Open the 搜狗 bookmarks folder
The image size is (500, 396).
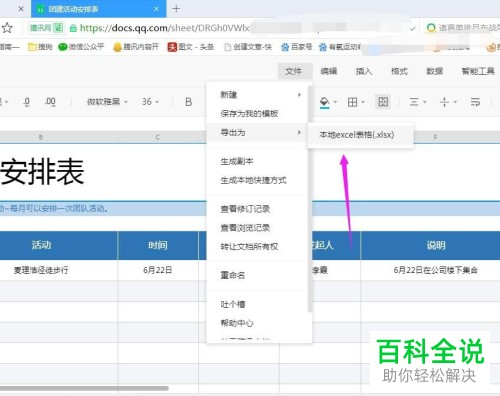coord(40,47)
